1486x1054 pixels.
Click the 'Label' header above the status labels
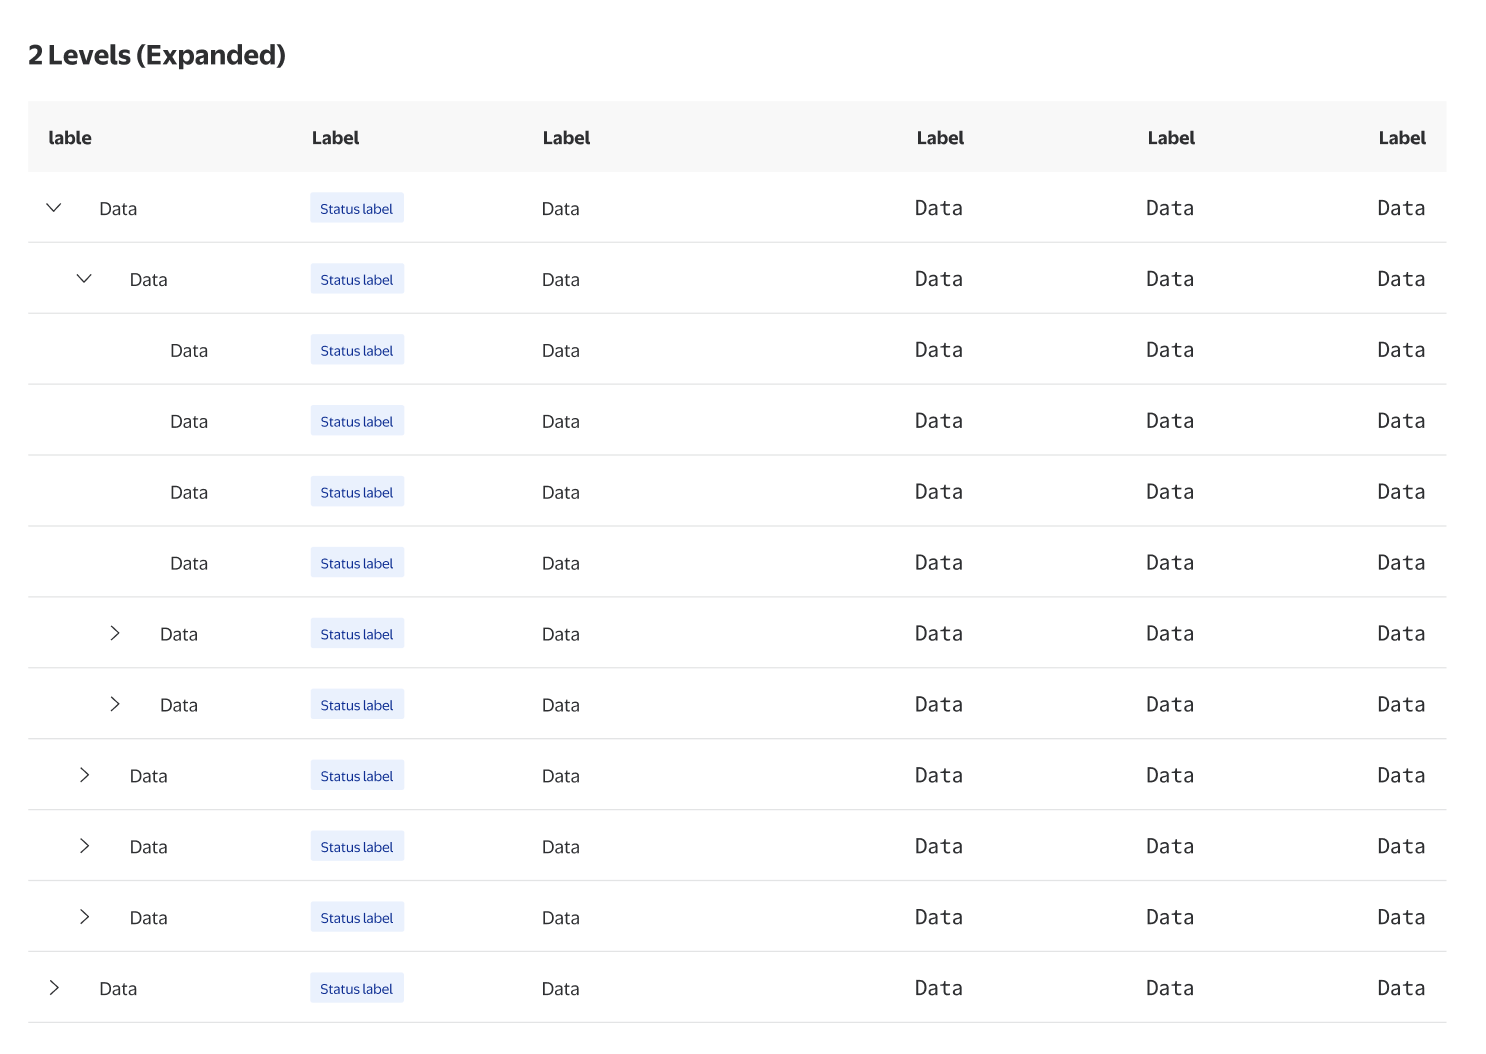pyautogui.click(x=335, y=138)
